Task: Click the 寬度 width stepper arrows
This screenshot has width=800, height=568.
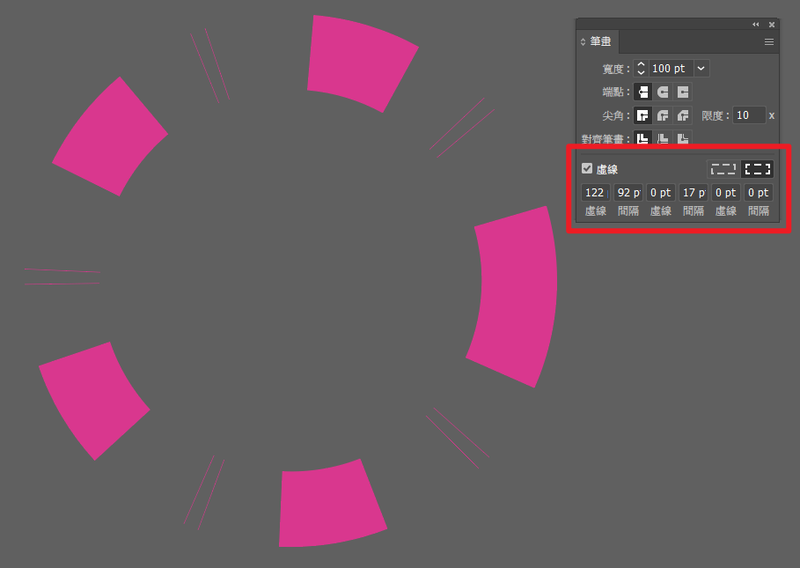Action: [x=640, y=68]
